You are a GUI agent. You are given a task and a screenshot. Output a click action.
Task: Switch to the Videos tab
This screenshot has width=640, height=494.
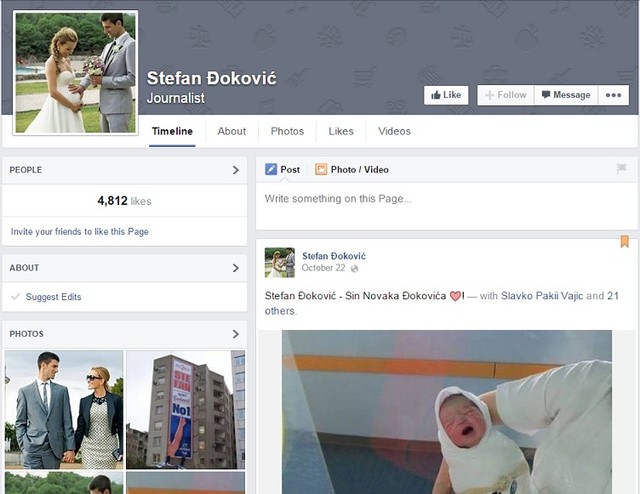tap(394, 131)
